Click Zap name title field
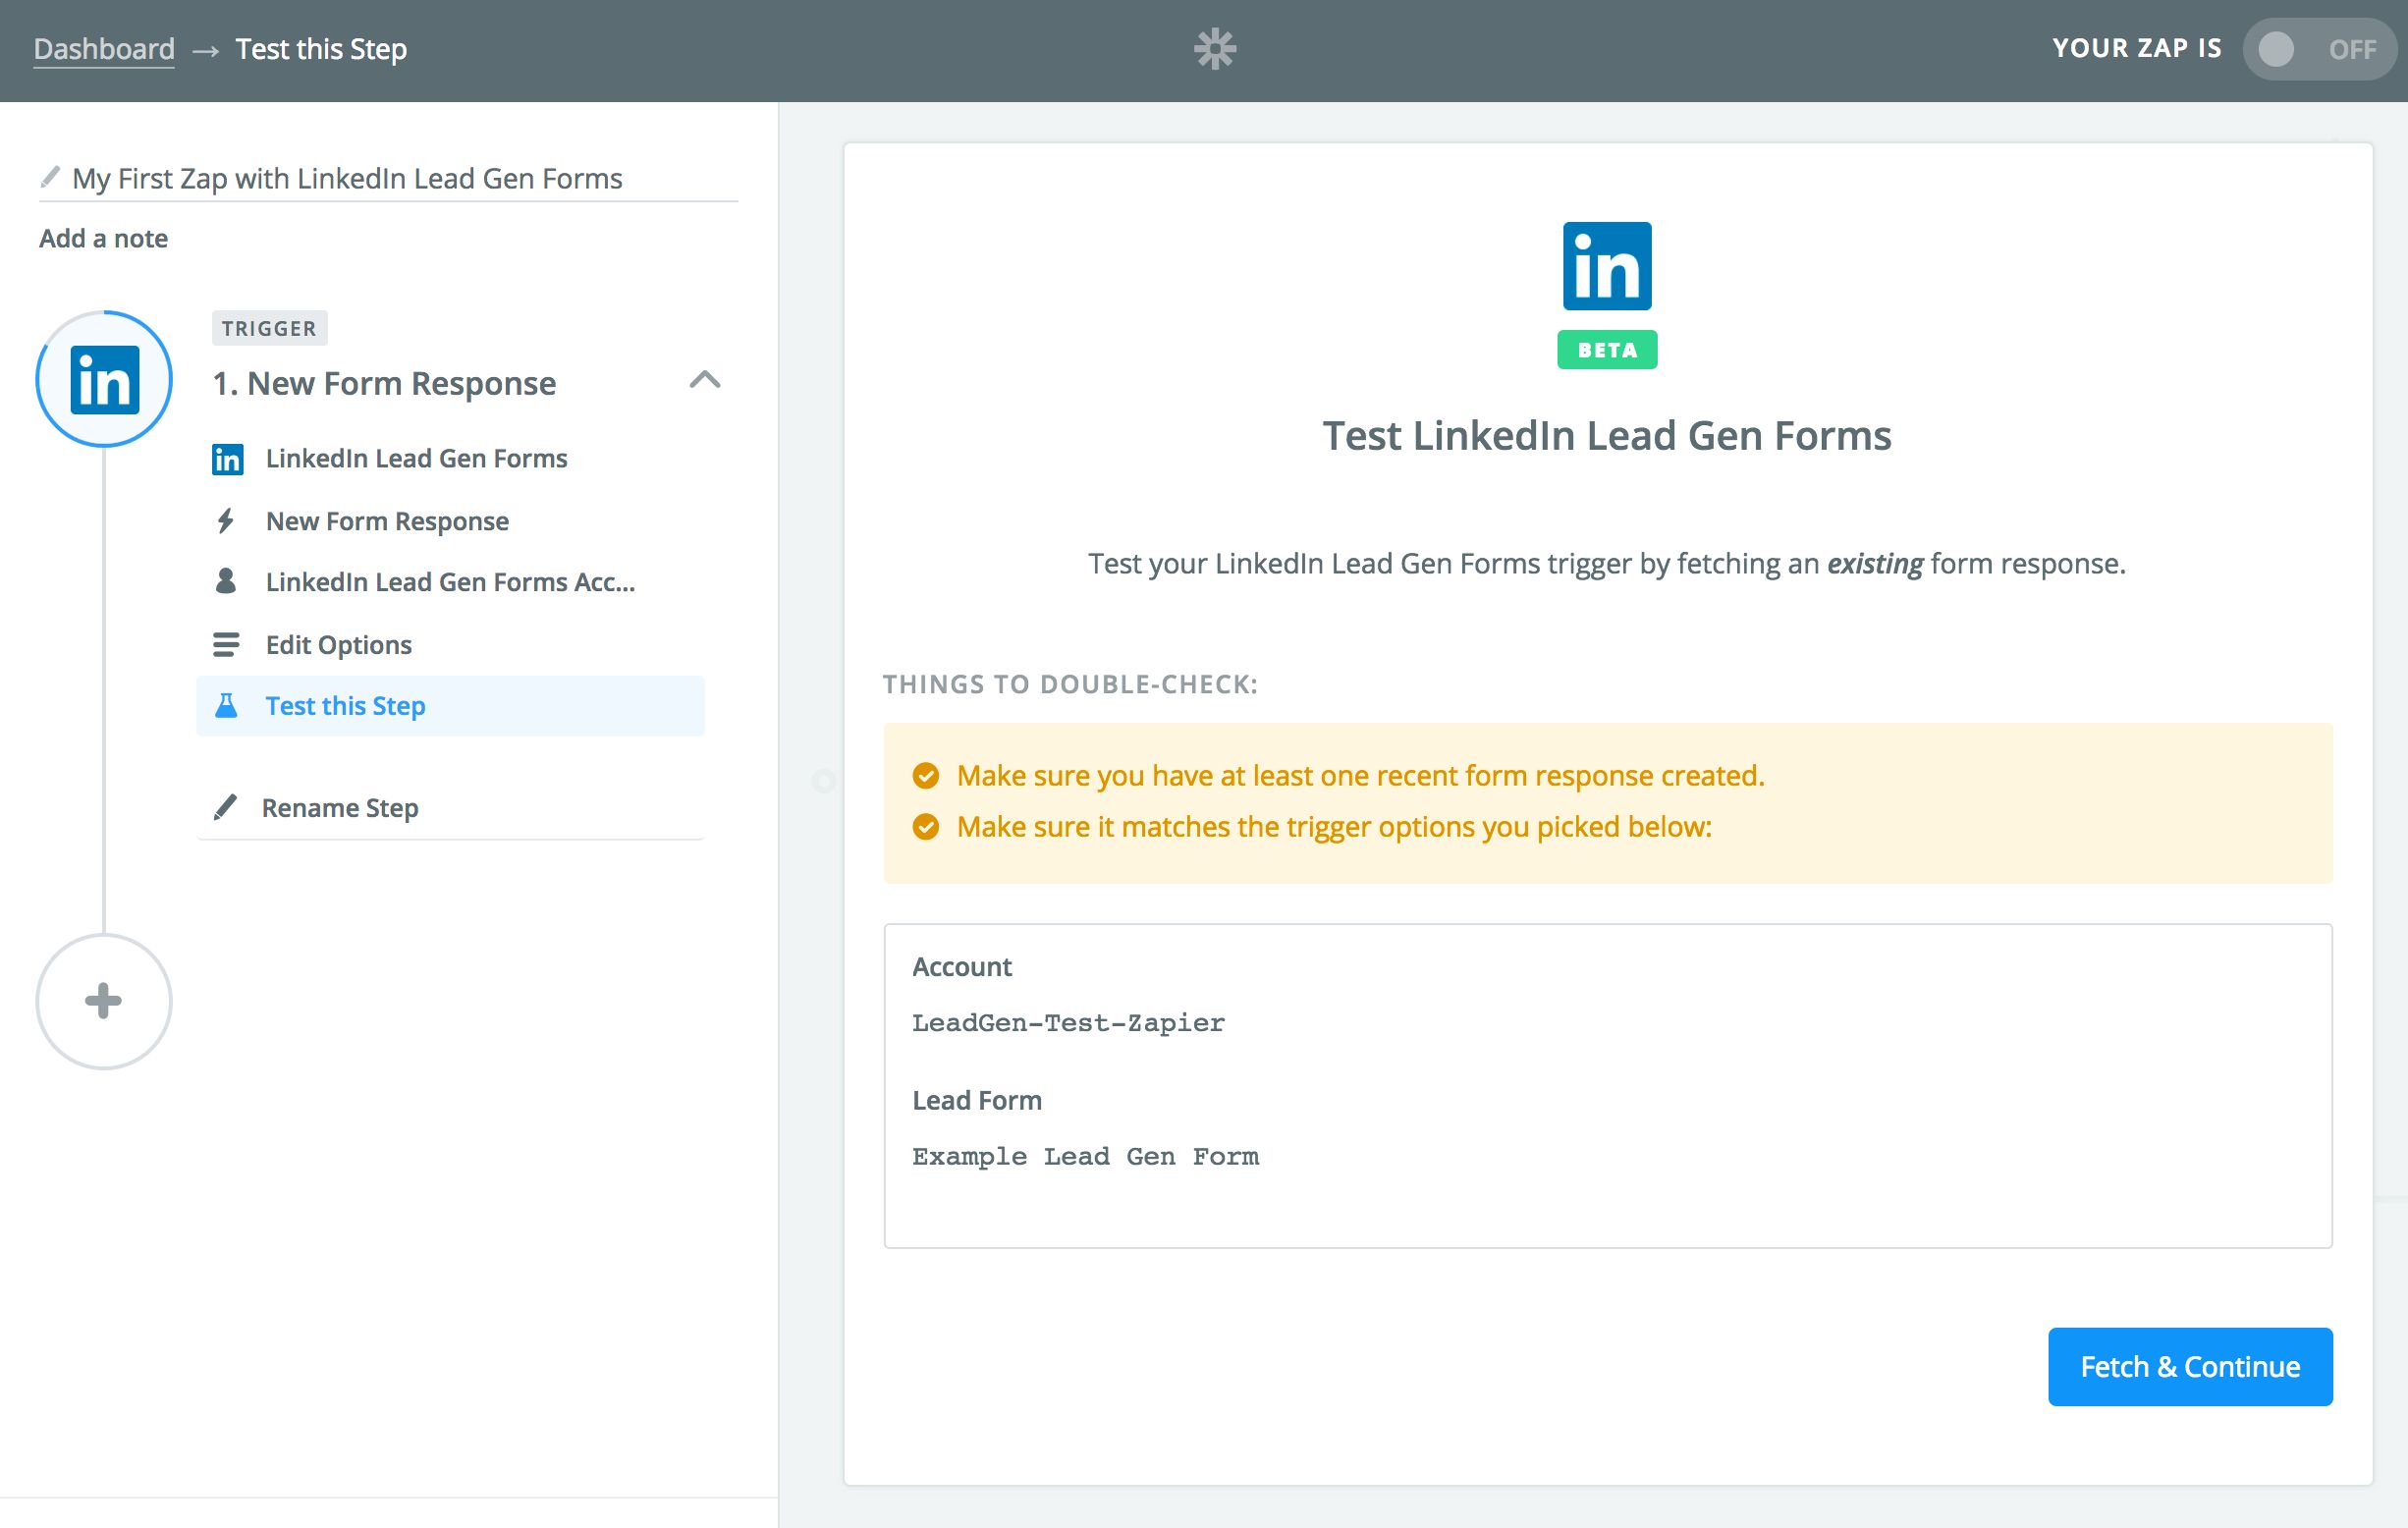 click(347, 178)
